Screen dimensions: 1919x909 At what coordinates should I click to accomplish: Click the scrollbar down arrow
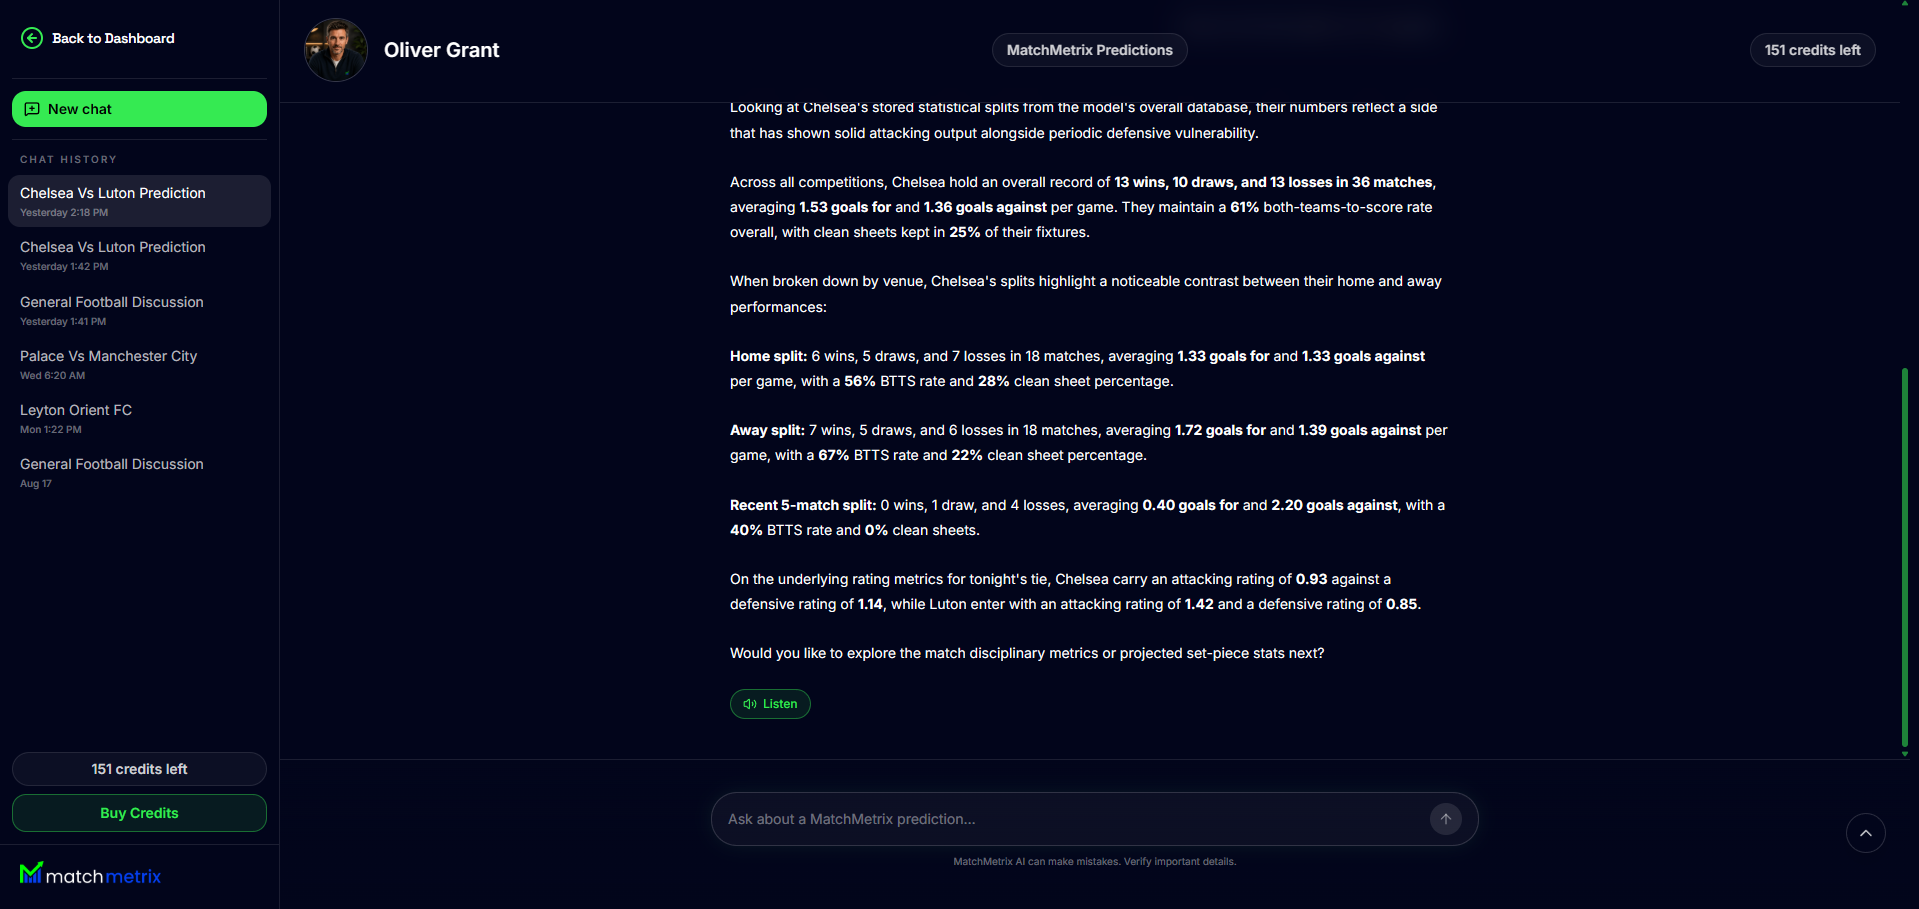1904,754
